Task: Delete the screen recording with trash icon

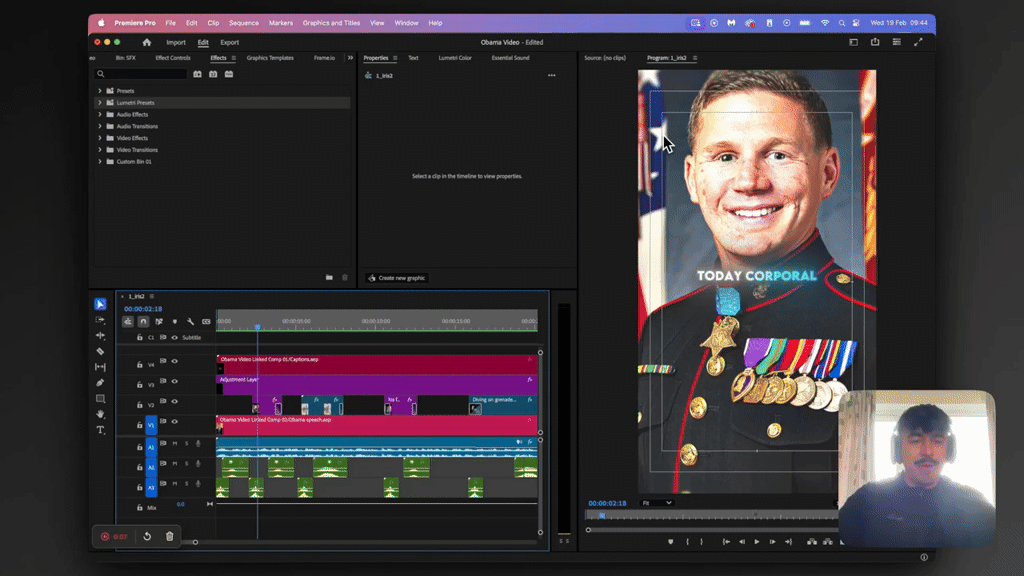Action: click(x=169, y=537)
